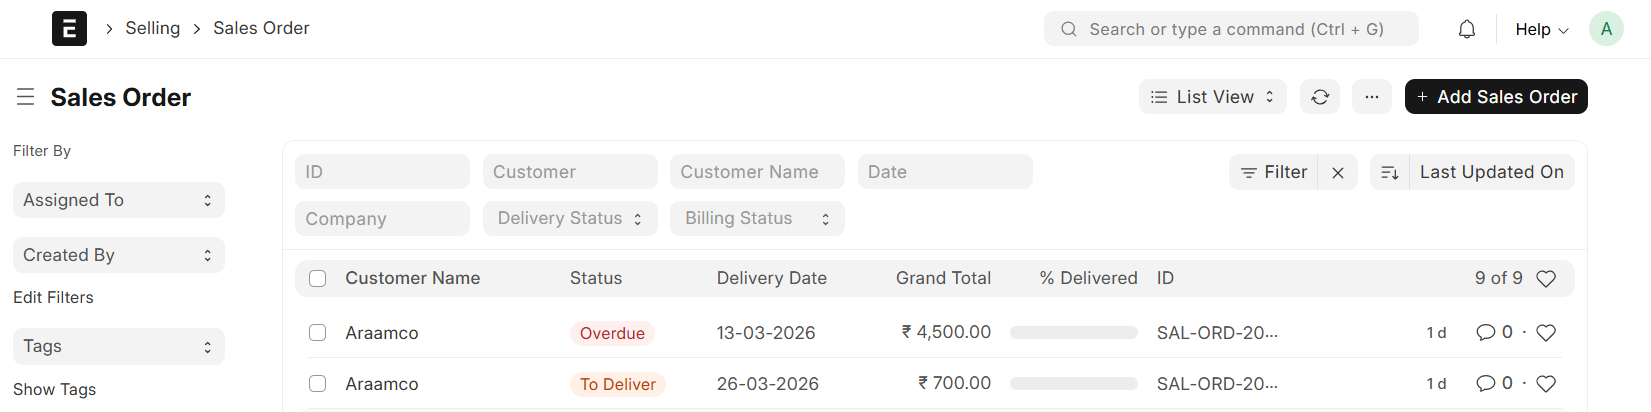Toggle the sidebar hamburger icon
The height and width of the screenshot is (412, 1651).
click(x=25, y=97)
